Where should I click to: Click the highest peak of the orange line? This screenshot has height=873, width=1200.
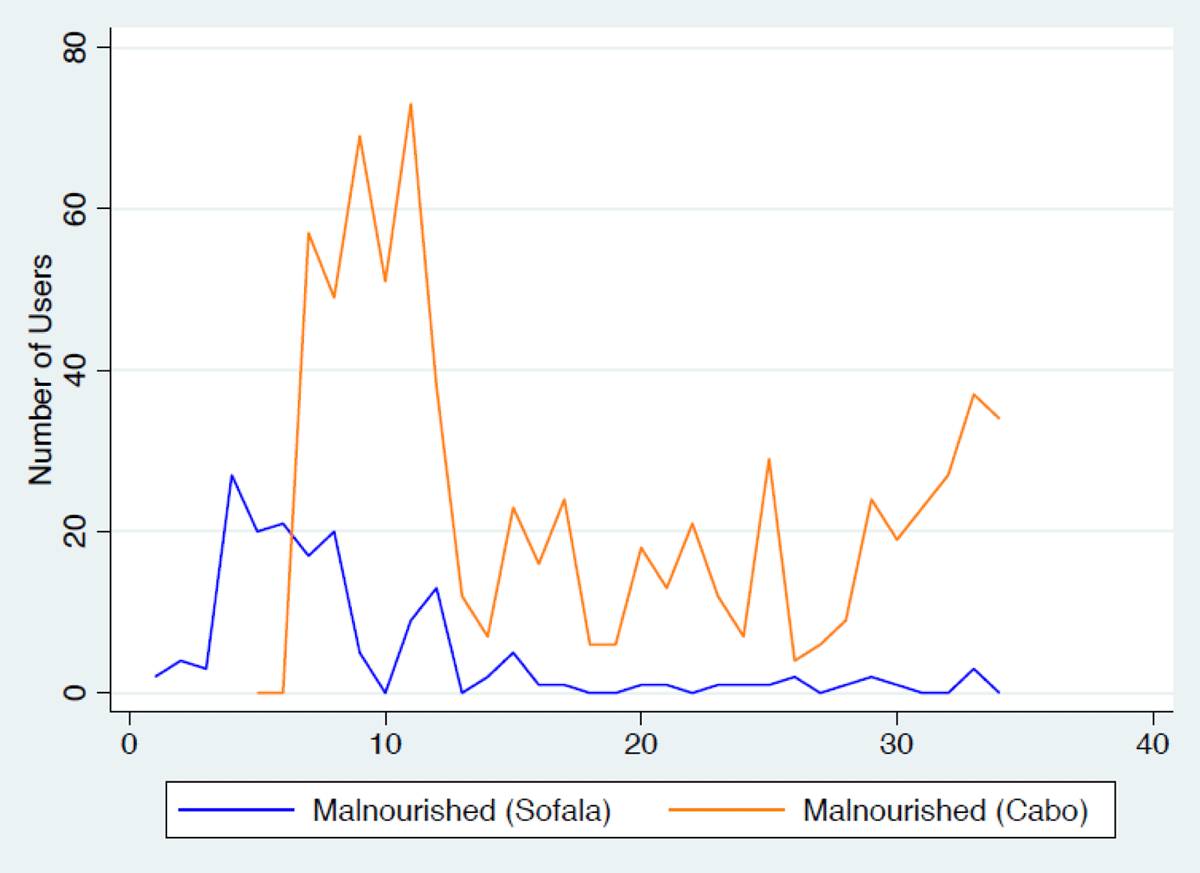411,105
